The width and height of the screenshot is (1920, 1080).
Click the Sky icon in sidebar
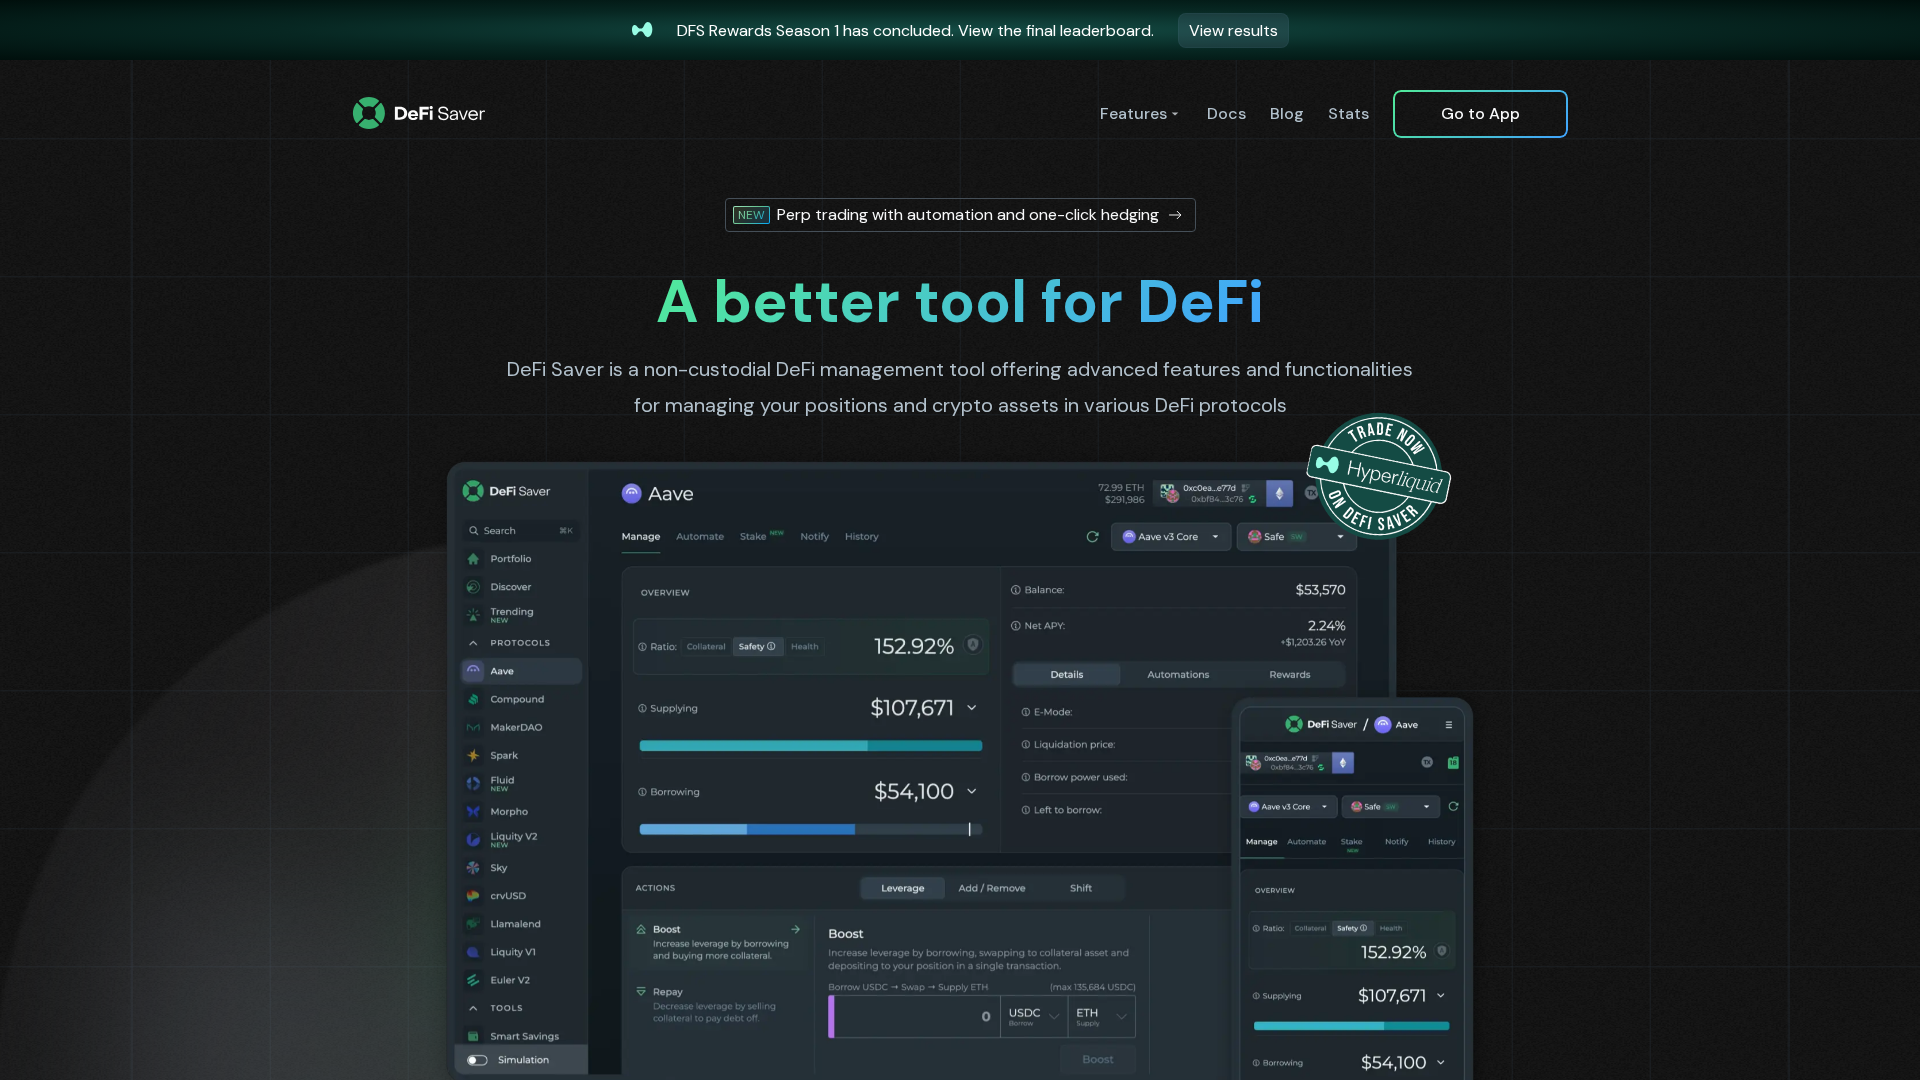(x=473, y=868)
